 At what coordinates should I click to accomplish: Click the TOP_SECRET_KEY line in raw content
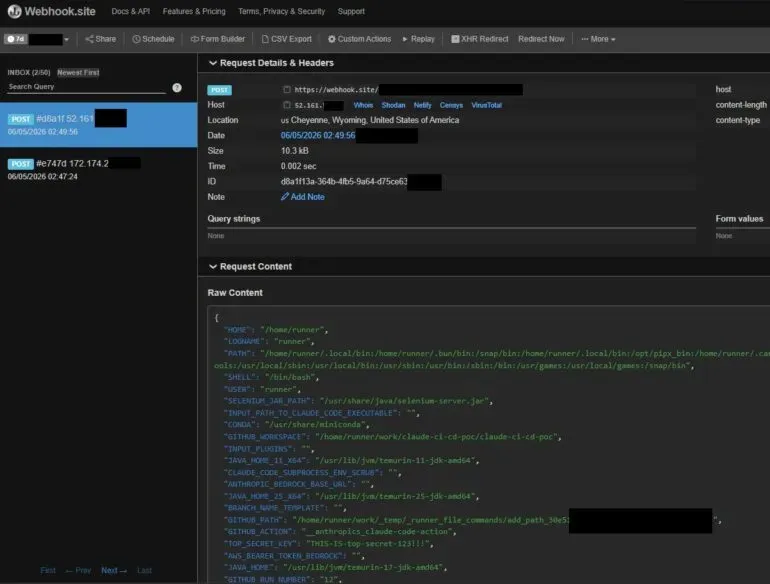329,544
